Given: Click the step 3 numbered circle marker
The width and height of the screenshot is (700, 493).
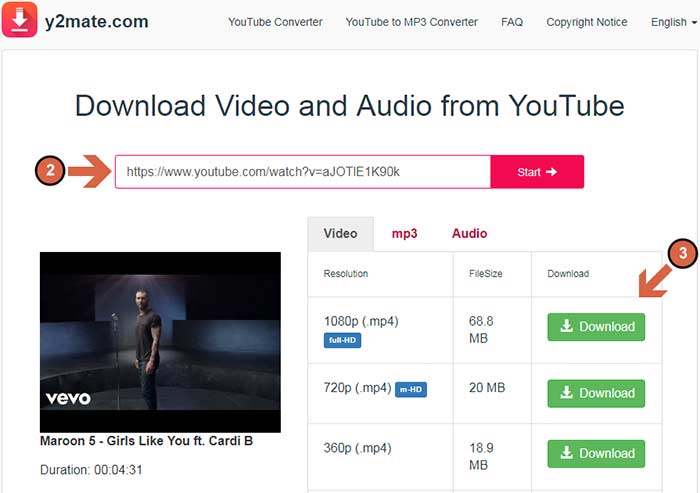Looking at the screenshot, I should (682, 254).
